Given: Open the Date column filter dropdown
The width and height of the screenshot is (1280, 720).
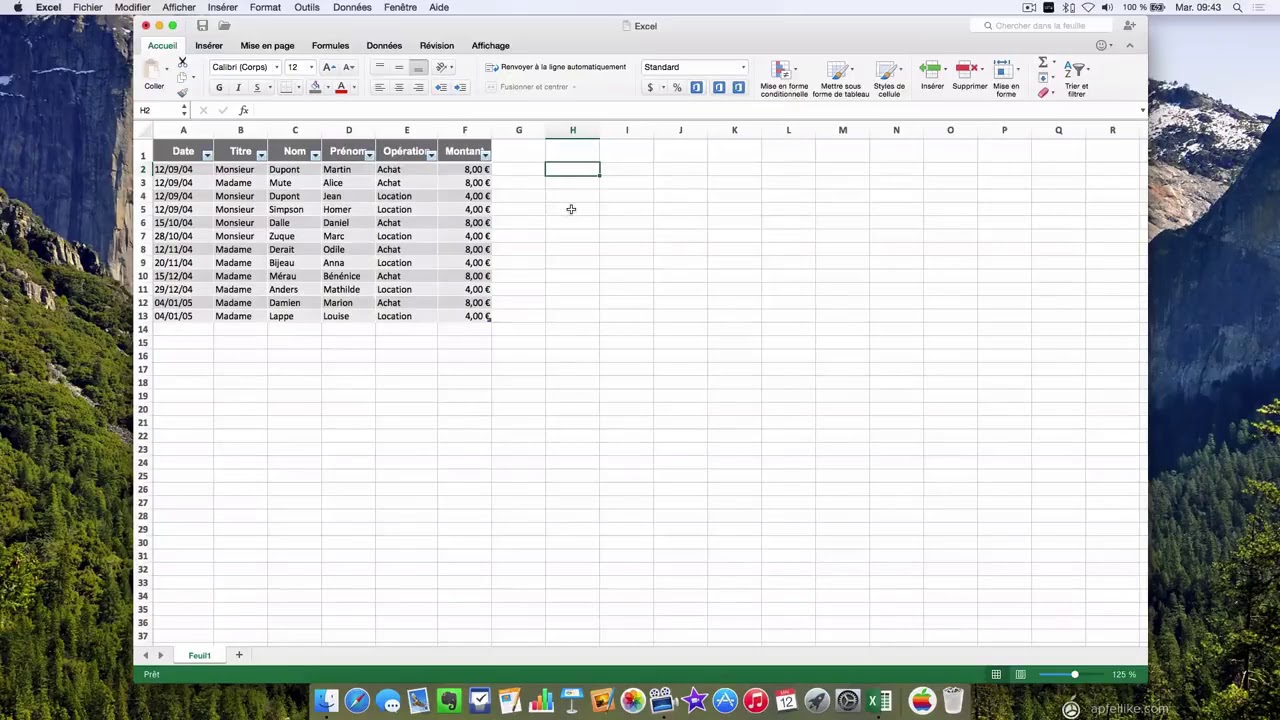Looking at the screenshot, I should 207,154.
